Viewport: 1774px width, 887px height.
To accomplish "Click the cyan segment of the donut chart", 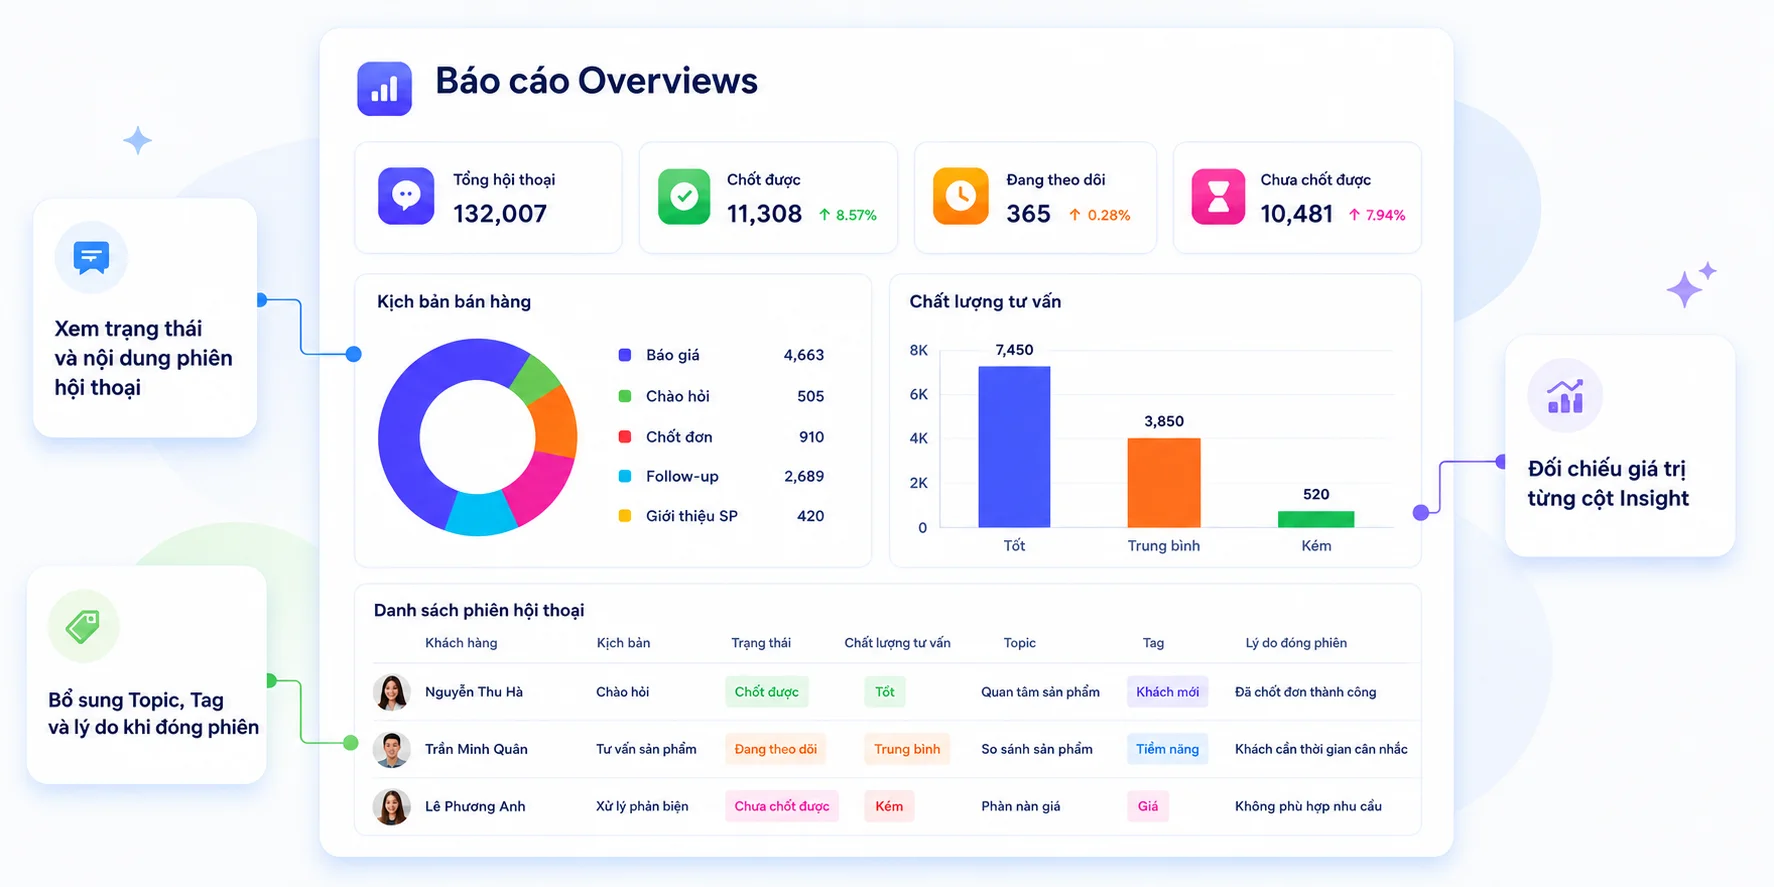I will 480,514.
